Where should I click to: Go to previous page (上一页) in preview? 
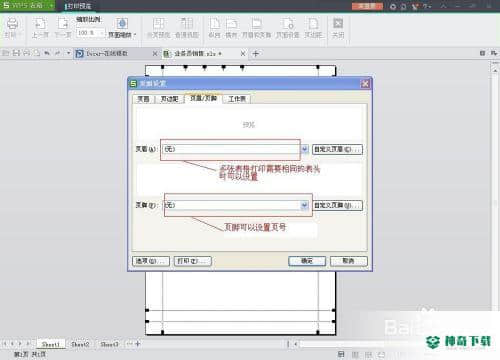tap(40, 28)
